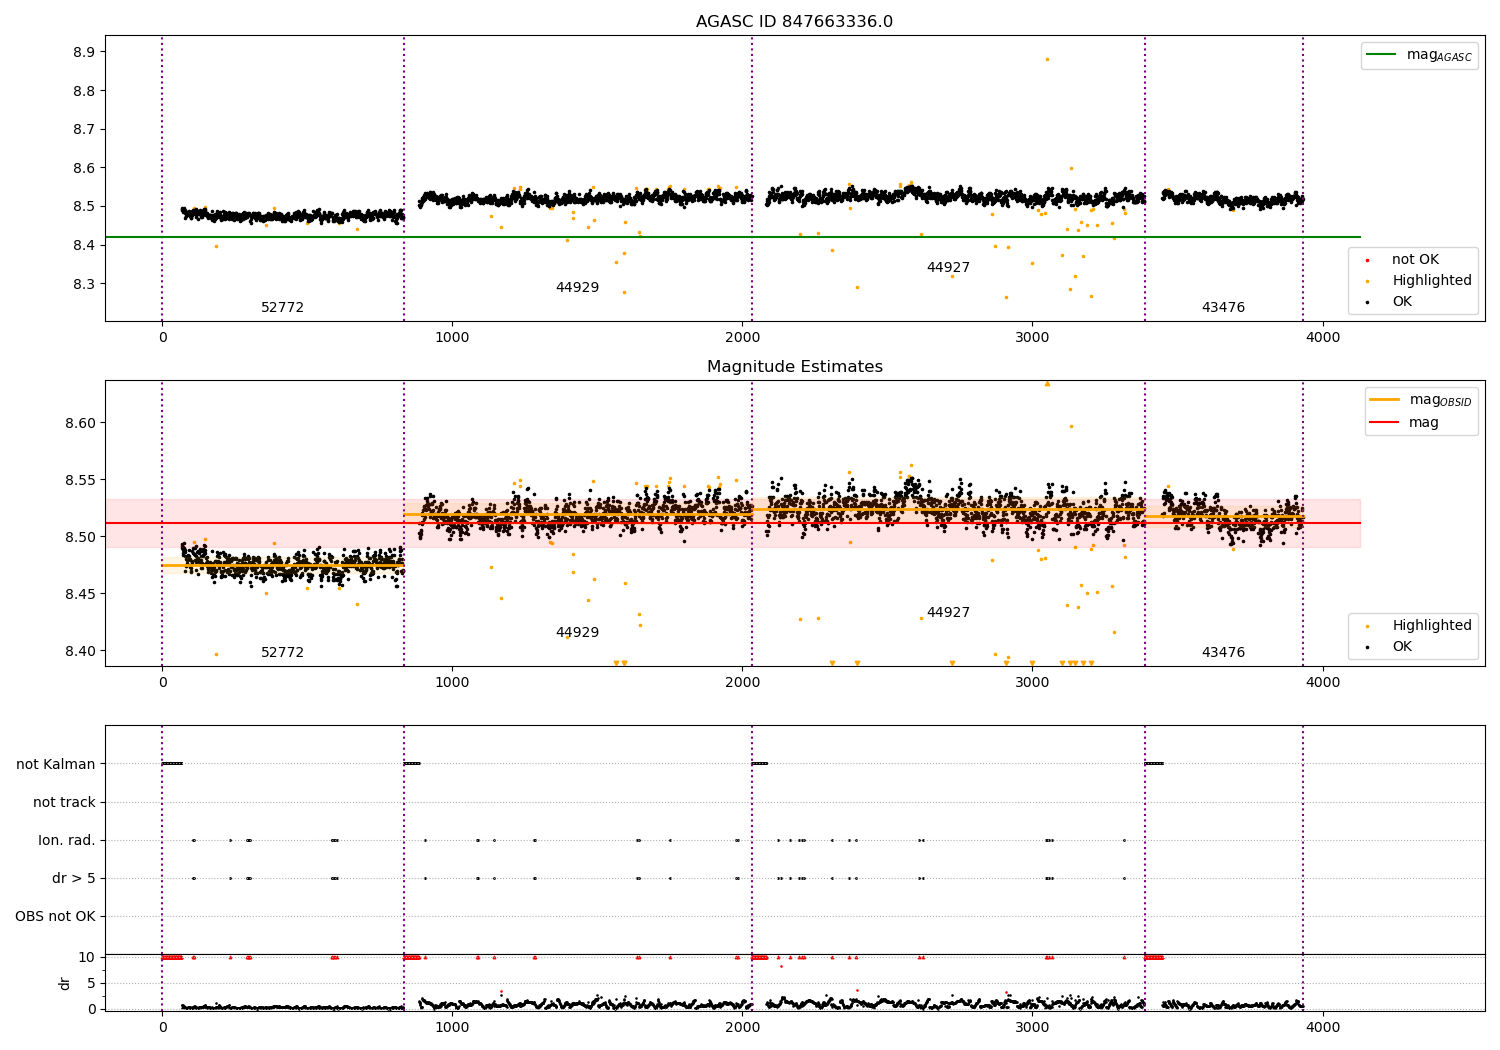Screen dimensions: 1500x1050
Task: Click the 8.60 y-axis tick label
Action: click(x=79, y=424)
